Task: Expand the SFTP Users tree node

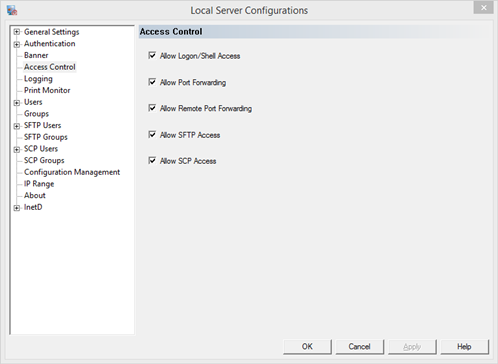Action: [16, 126]
